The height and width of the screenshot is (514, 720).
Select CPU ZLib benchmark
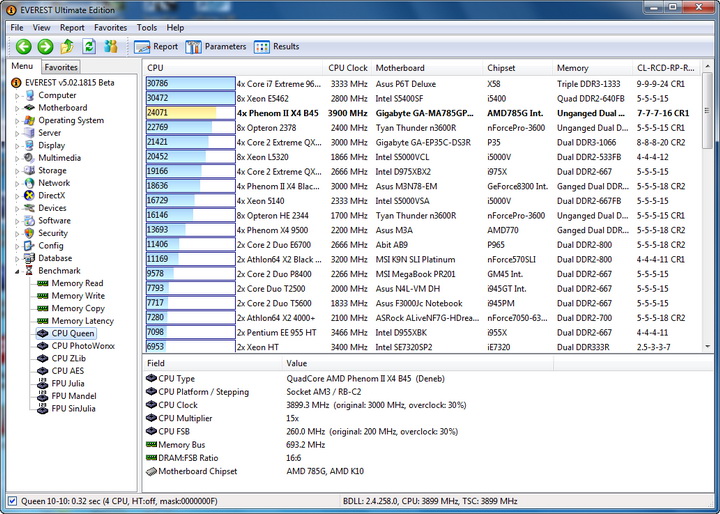[x=68, y=358]
